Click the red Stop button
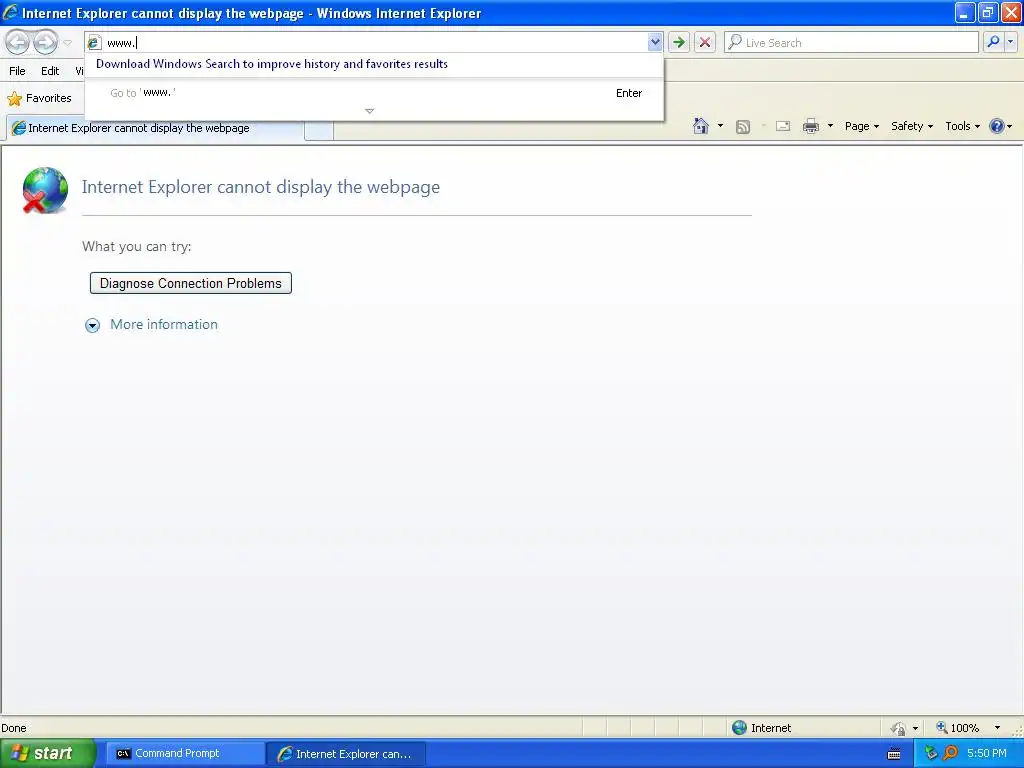This screenshot has width=1024, height=768. click(705, 42)
